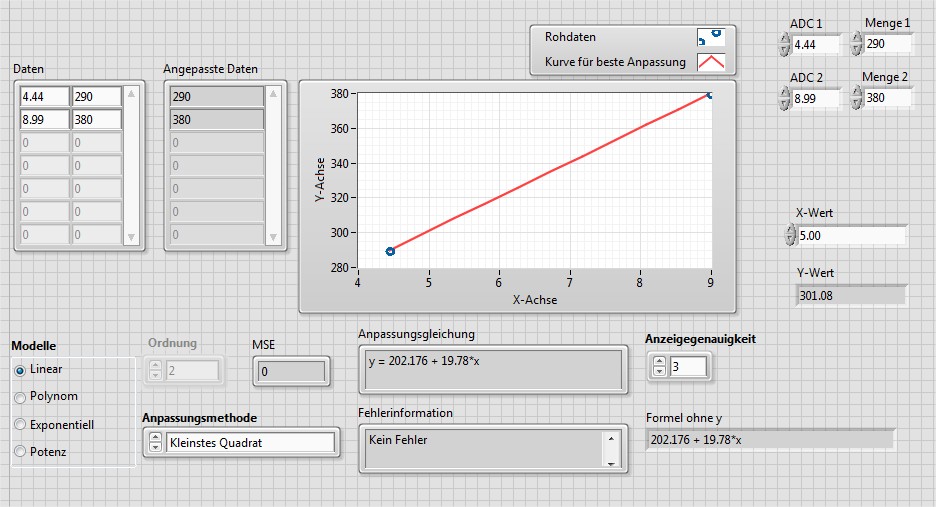Viewport: 936px width, 507px height.
Task: Click the Kleinstes Quadrat method field
Action: [250, 443]
